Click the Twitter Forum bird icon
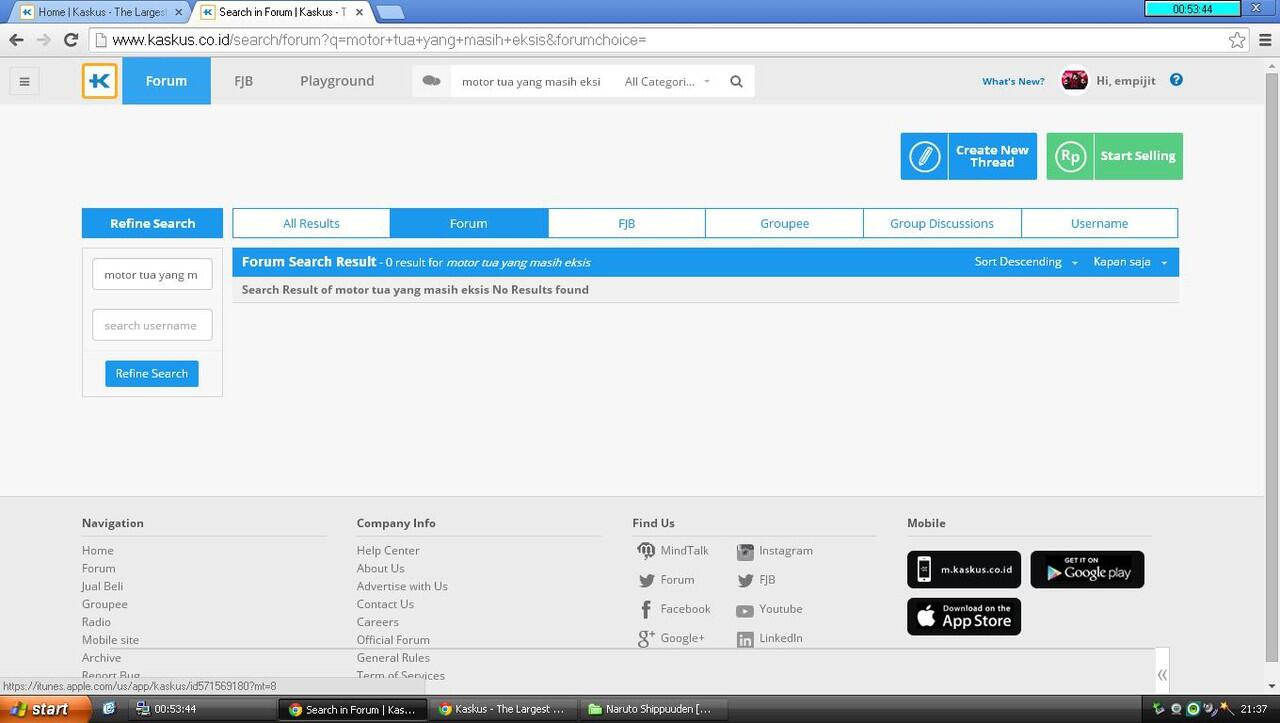The image size is (1280, 723). pyautogui.click(x=646, y=580)
